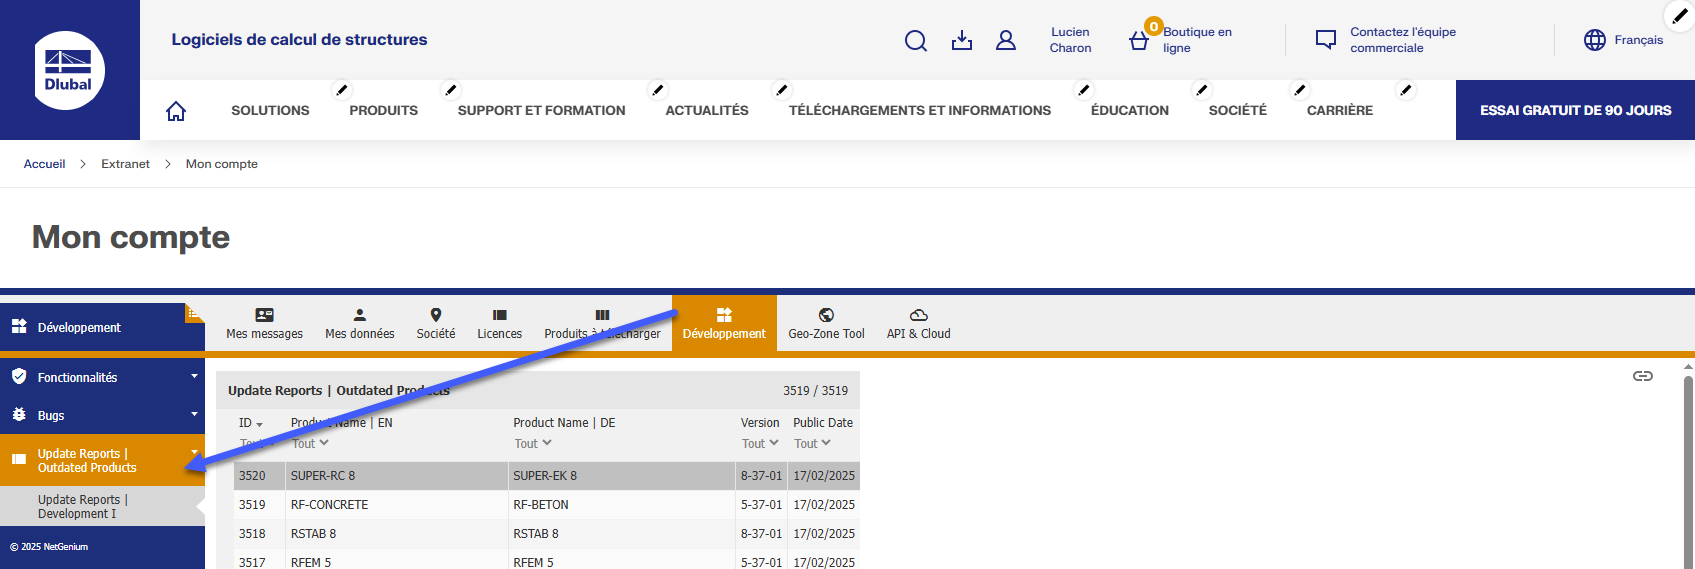
Task: Click the chain link icon above table
Action: click(1642, 376)
